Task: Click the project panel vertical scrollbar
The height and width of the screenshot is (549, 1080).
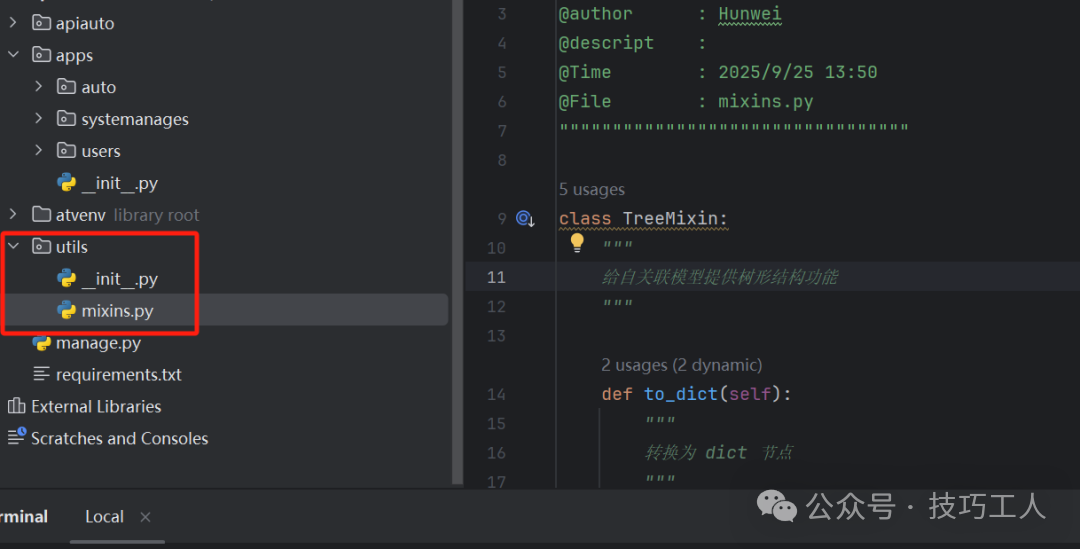Action: click(x=457, y=241)
